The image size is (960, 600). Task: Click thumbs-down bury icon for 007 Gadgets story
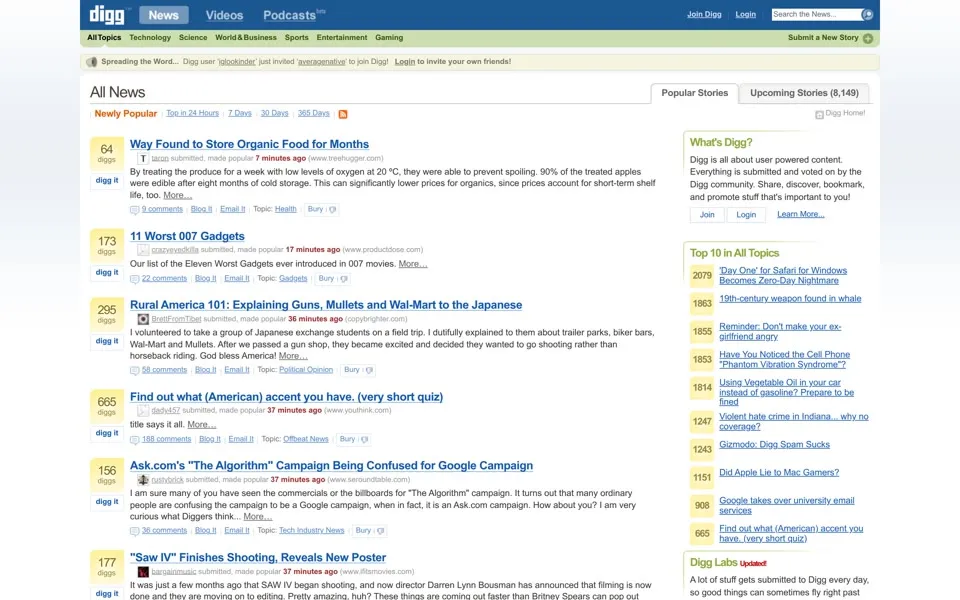[x=343, y=279]
